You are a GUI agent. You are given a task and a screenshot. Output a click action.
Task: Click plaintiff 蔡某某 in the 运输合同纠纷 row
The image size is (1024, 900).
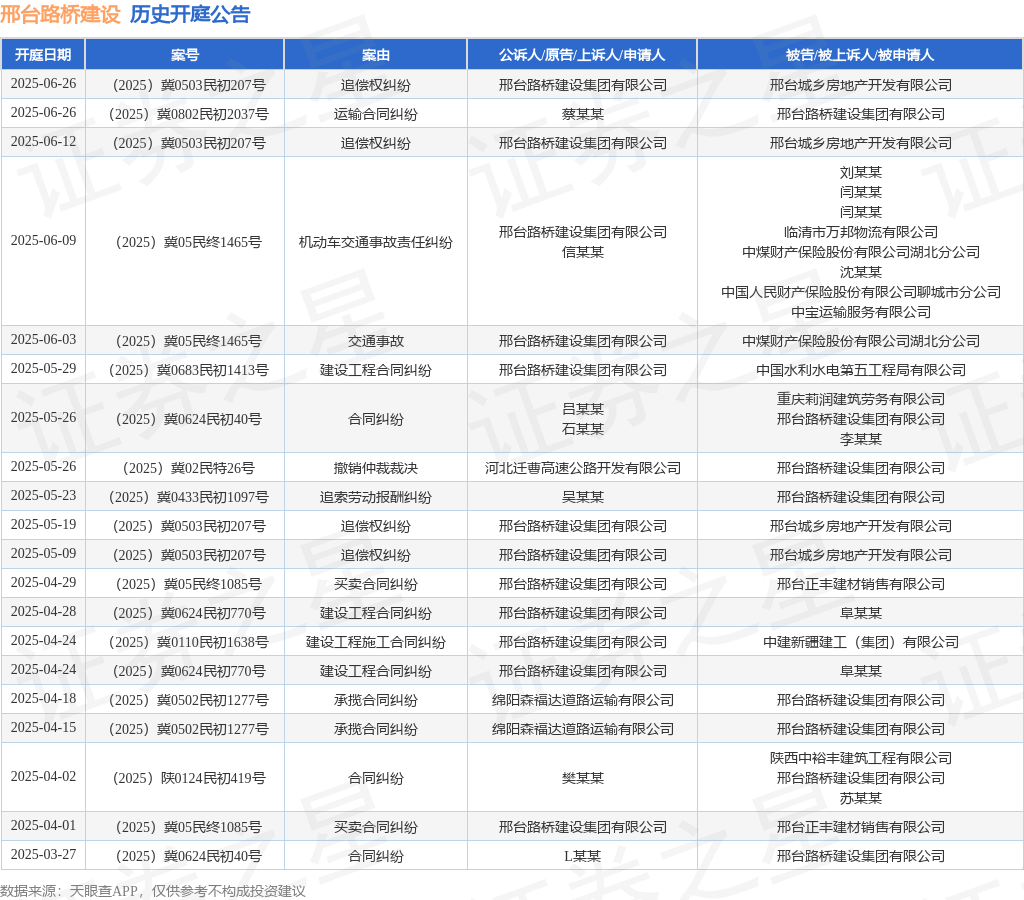click(x=583, y=114)
